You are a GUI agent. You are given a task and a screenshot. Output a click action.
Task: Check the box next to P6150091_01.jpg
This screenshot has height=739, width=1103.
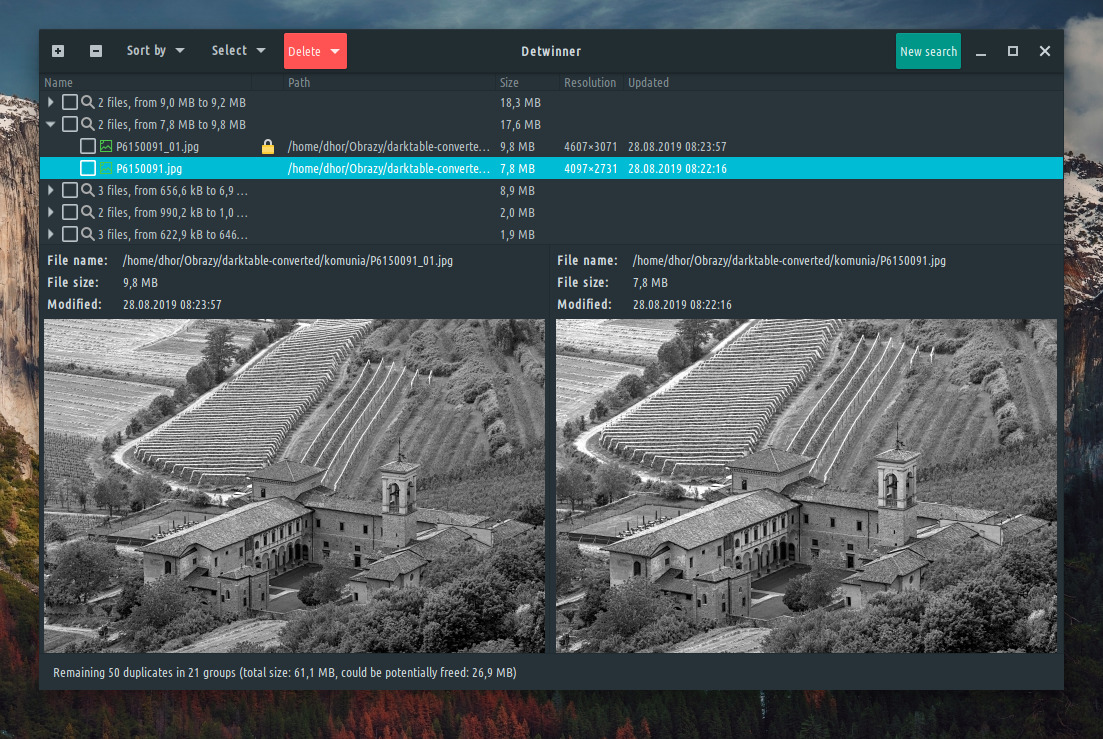(x=88, y=146)
